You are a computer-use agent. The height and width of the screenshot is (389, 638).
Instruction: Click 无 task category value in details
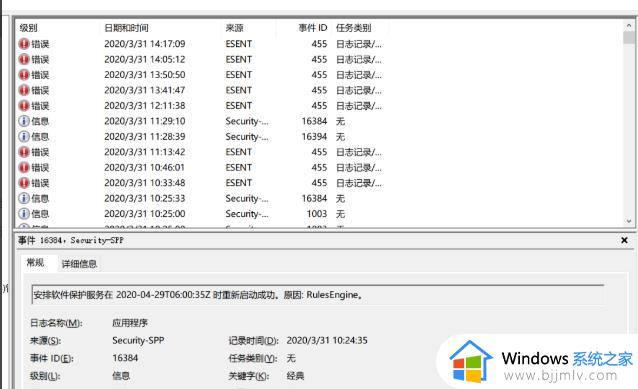(x=291, y=358)
